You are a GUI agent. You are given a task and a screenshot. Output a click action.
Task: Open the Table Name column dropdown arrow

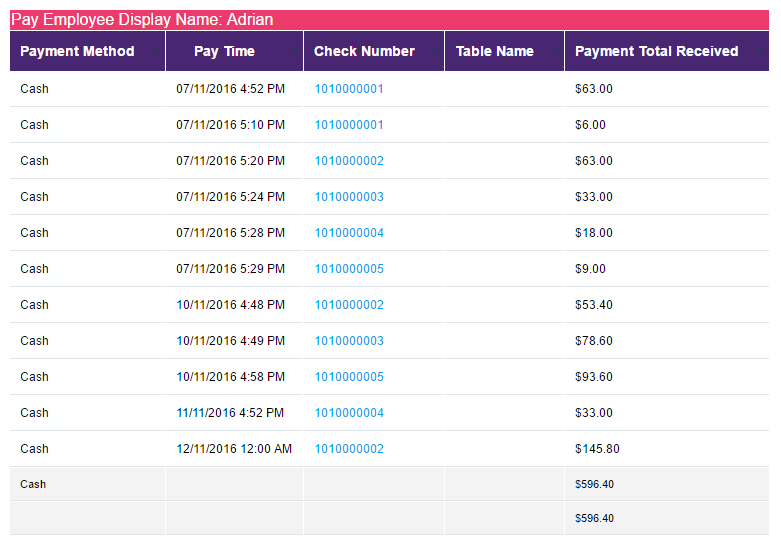coord(555,51)
